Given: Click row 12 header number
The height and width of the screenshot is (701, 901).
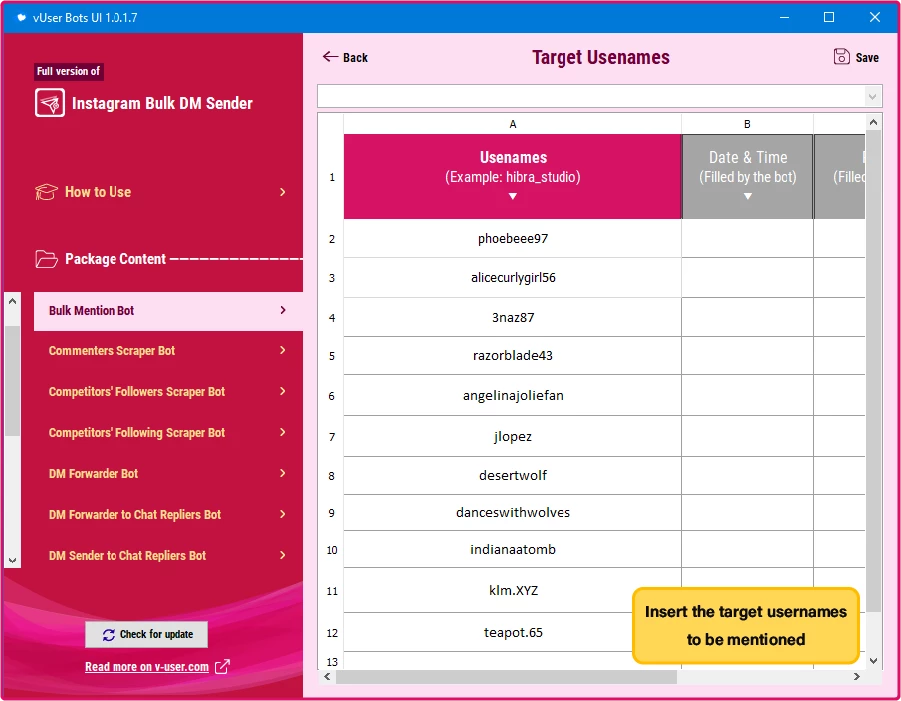Looking at the screenshot, I should click(332, 633).
